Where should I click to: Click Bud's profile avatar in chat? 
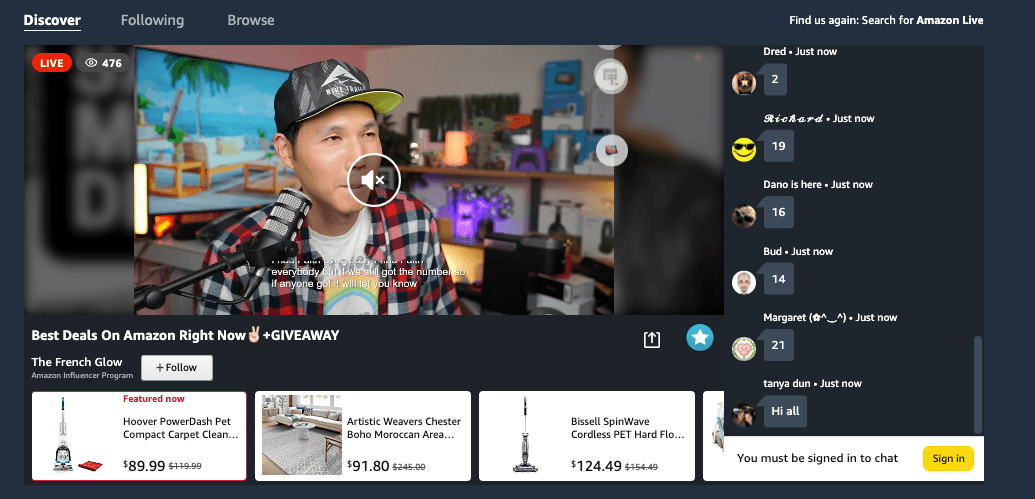pyautogui.click(x=744, y=283)
